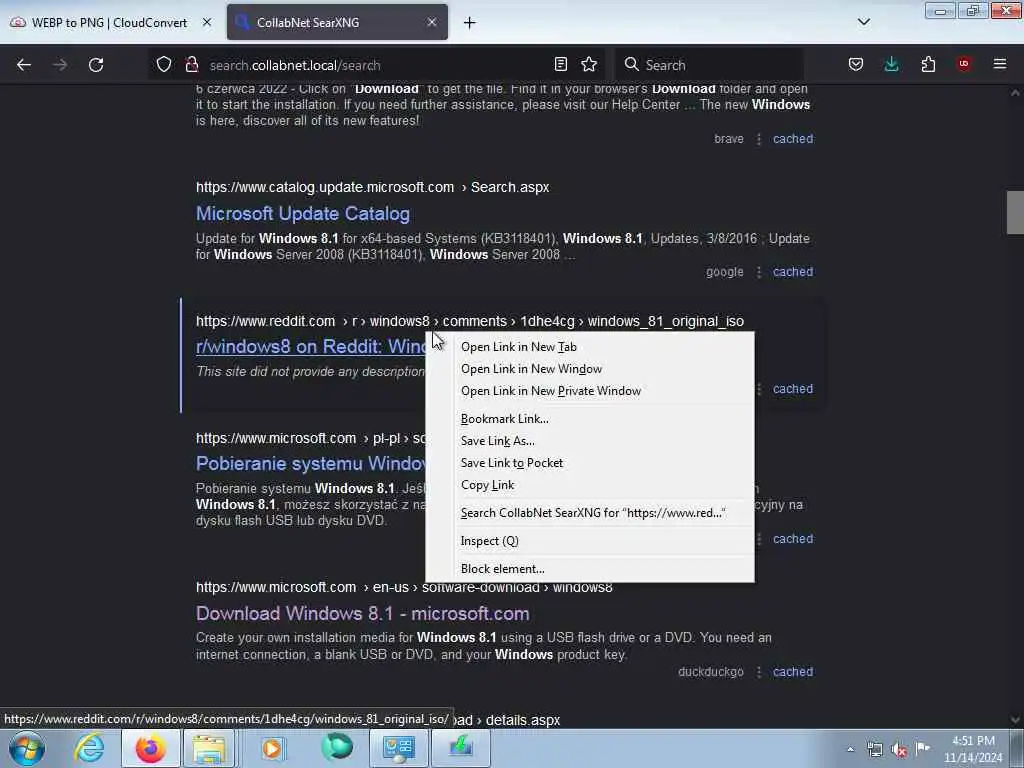Image resolution: width=1024 pixels, height=768 pixels.
Task: Open the taskbar clock and date
Action: click(973, 749)
